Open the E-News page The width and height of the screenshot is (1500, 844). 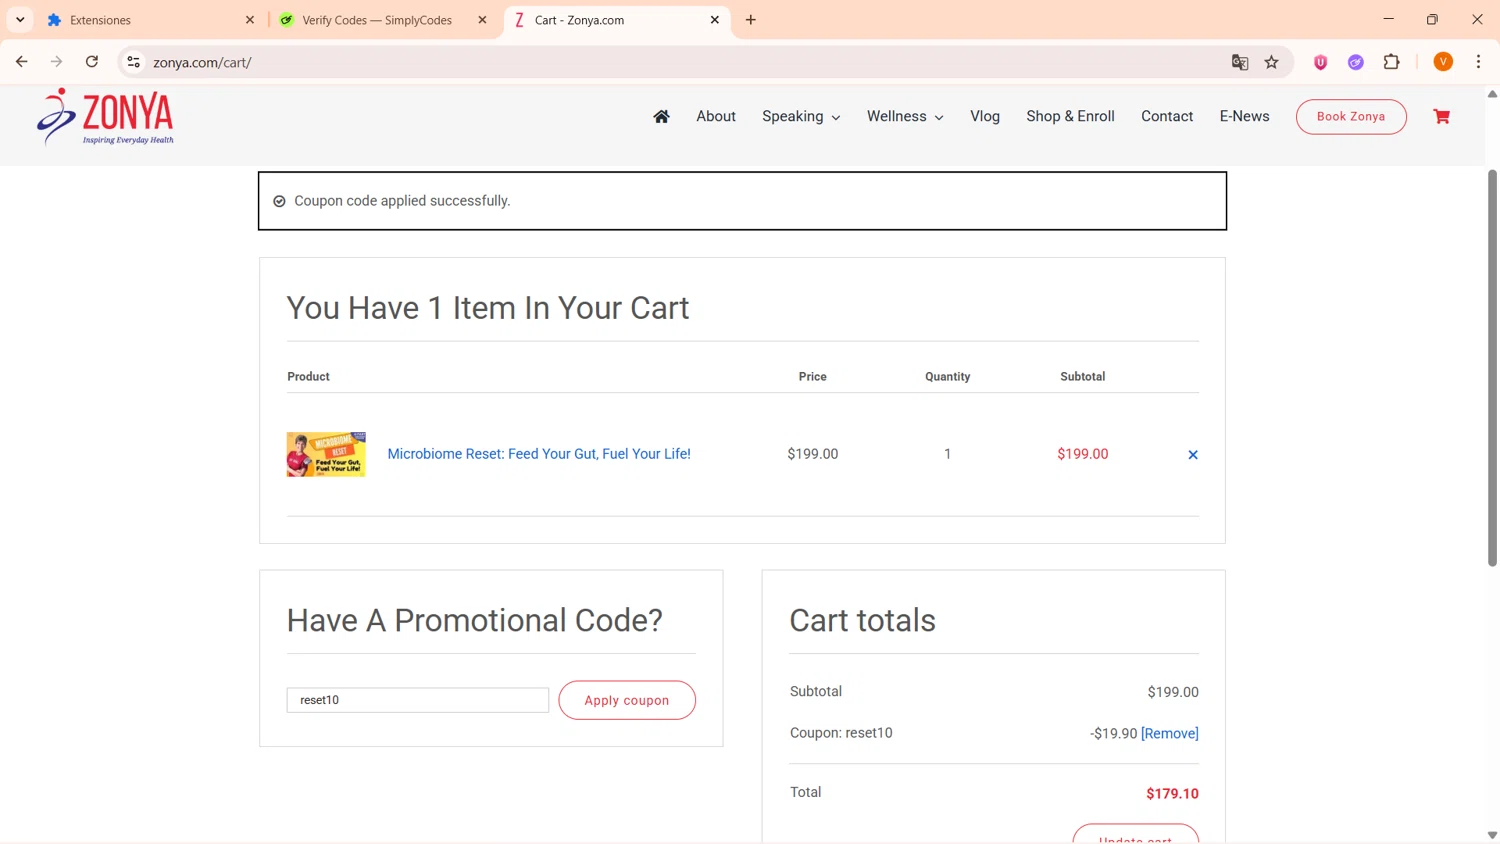tap(1244, 117)
